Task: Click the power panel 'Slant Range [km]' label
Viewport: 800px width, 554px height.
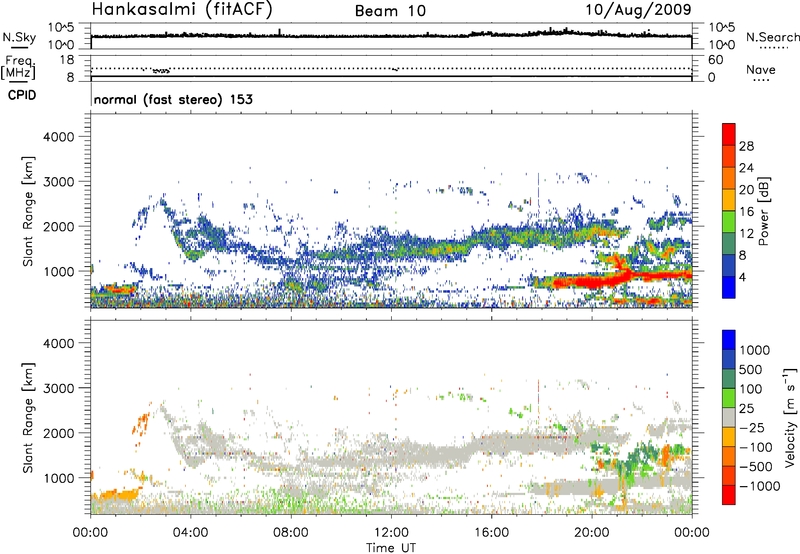Action: 28,211
